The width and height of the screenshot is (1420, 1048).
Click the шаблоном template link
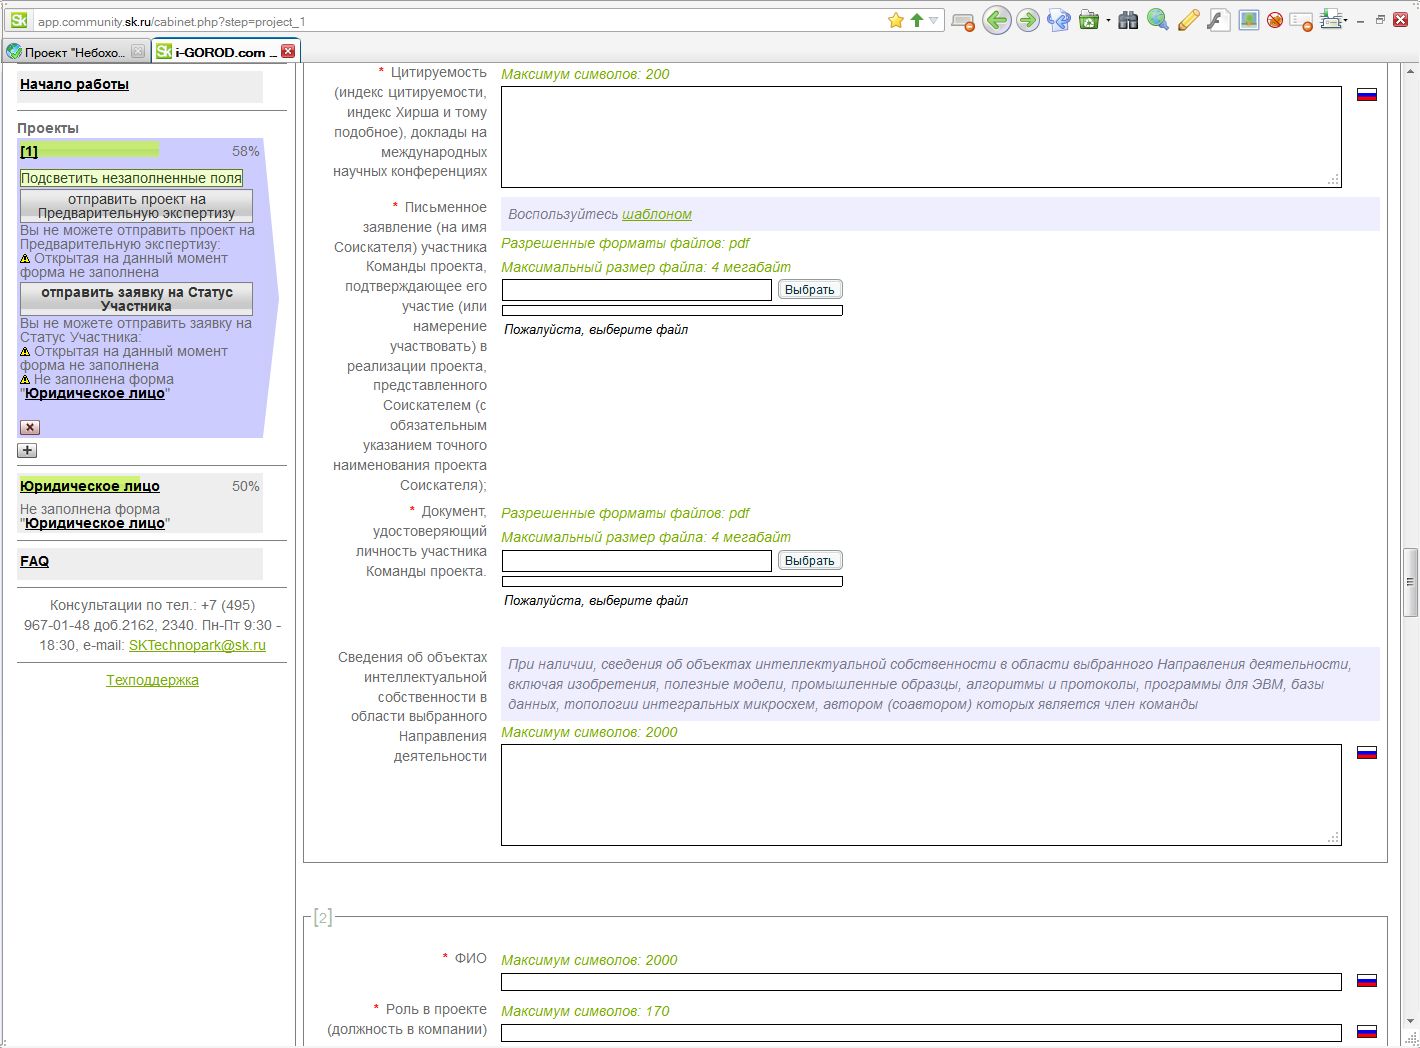[656, 214]
